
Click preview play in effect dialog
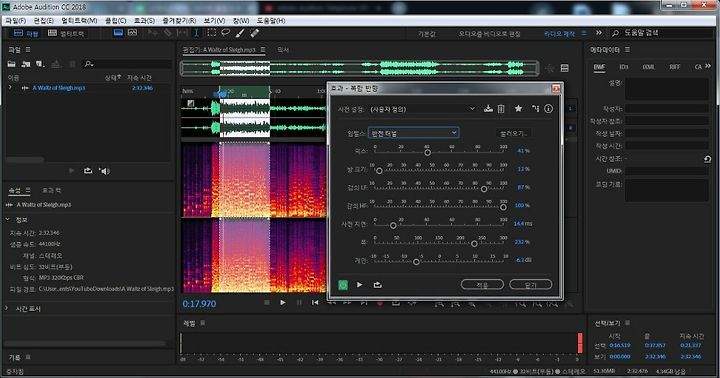pyautogui.click(x=360, y=285)
